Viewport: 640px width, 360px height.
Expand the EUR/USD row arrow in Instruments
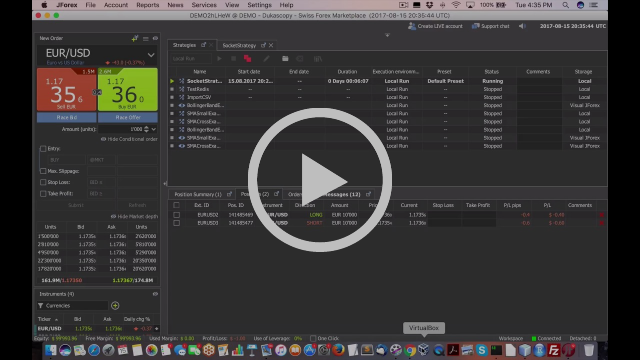[x=157, y=329]
